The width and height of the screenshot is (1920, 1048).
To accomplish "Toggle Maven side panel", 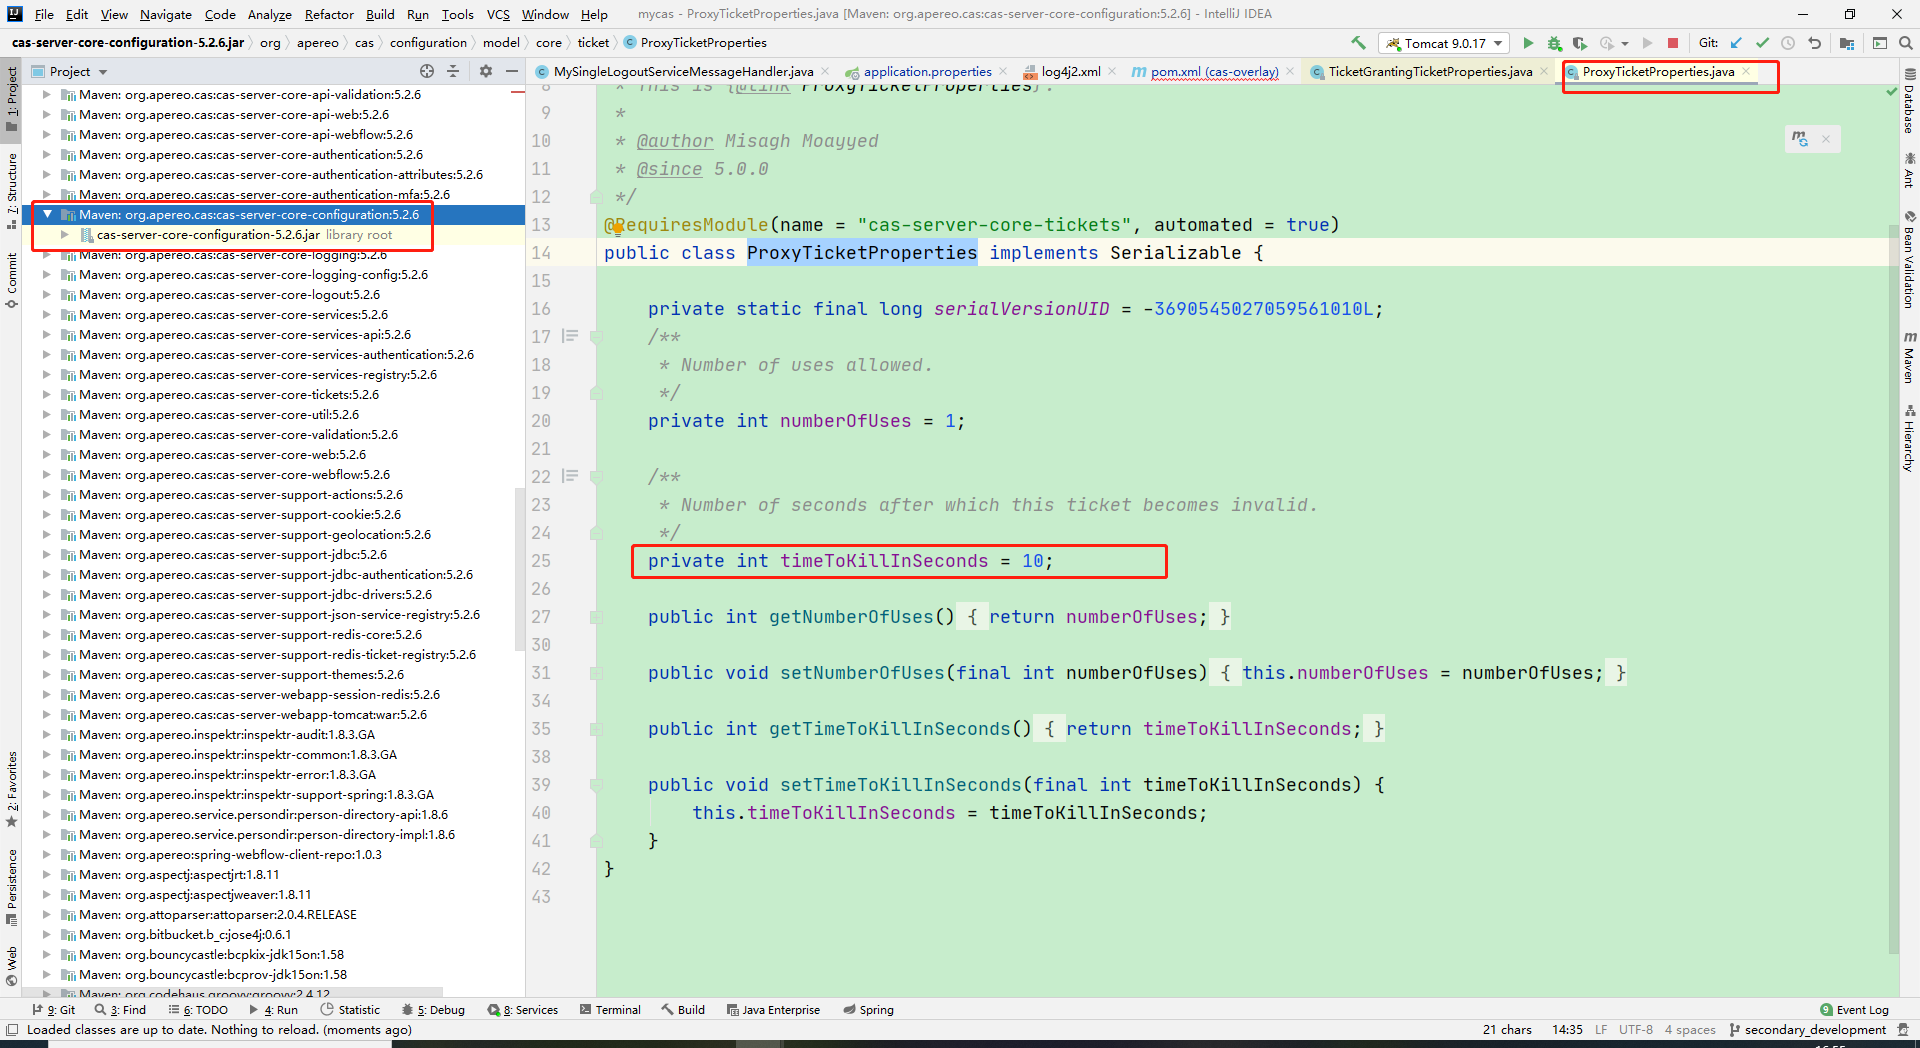I will pyautogui.click(x=1909, y=358).
